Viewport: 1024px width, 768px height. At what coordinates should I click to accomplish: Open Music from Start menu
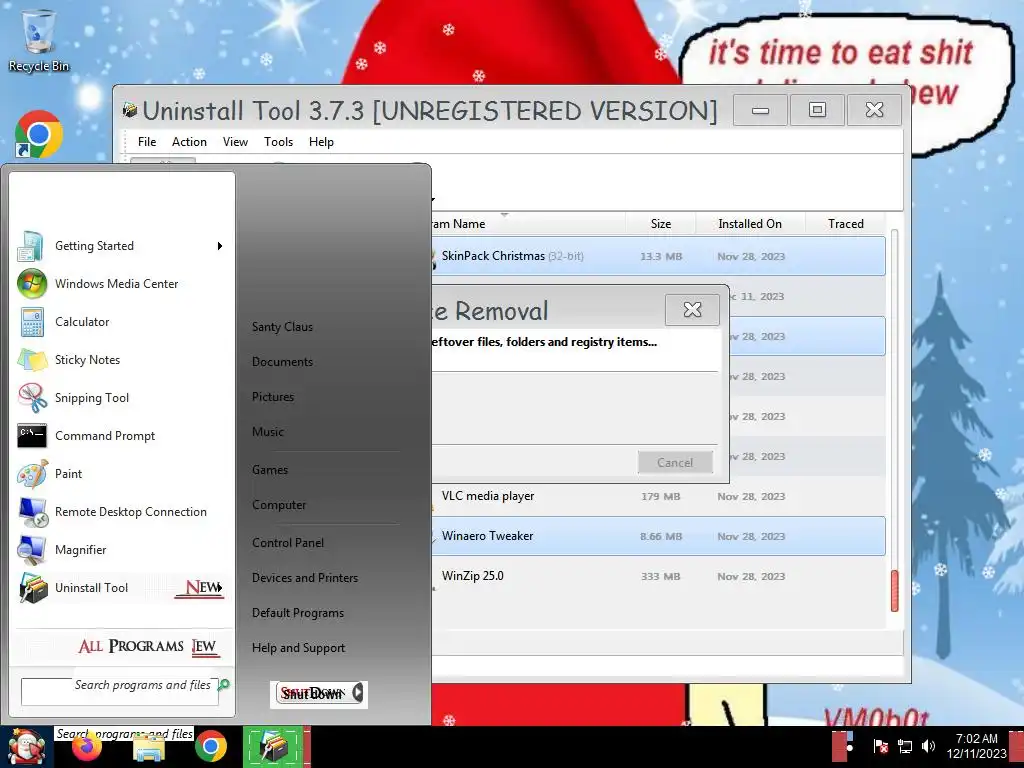pos(268,432)
